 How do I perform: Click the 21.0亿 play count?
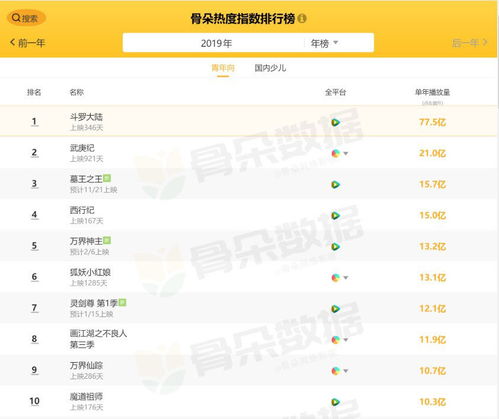[432, 153]
